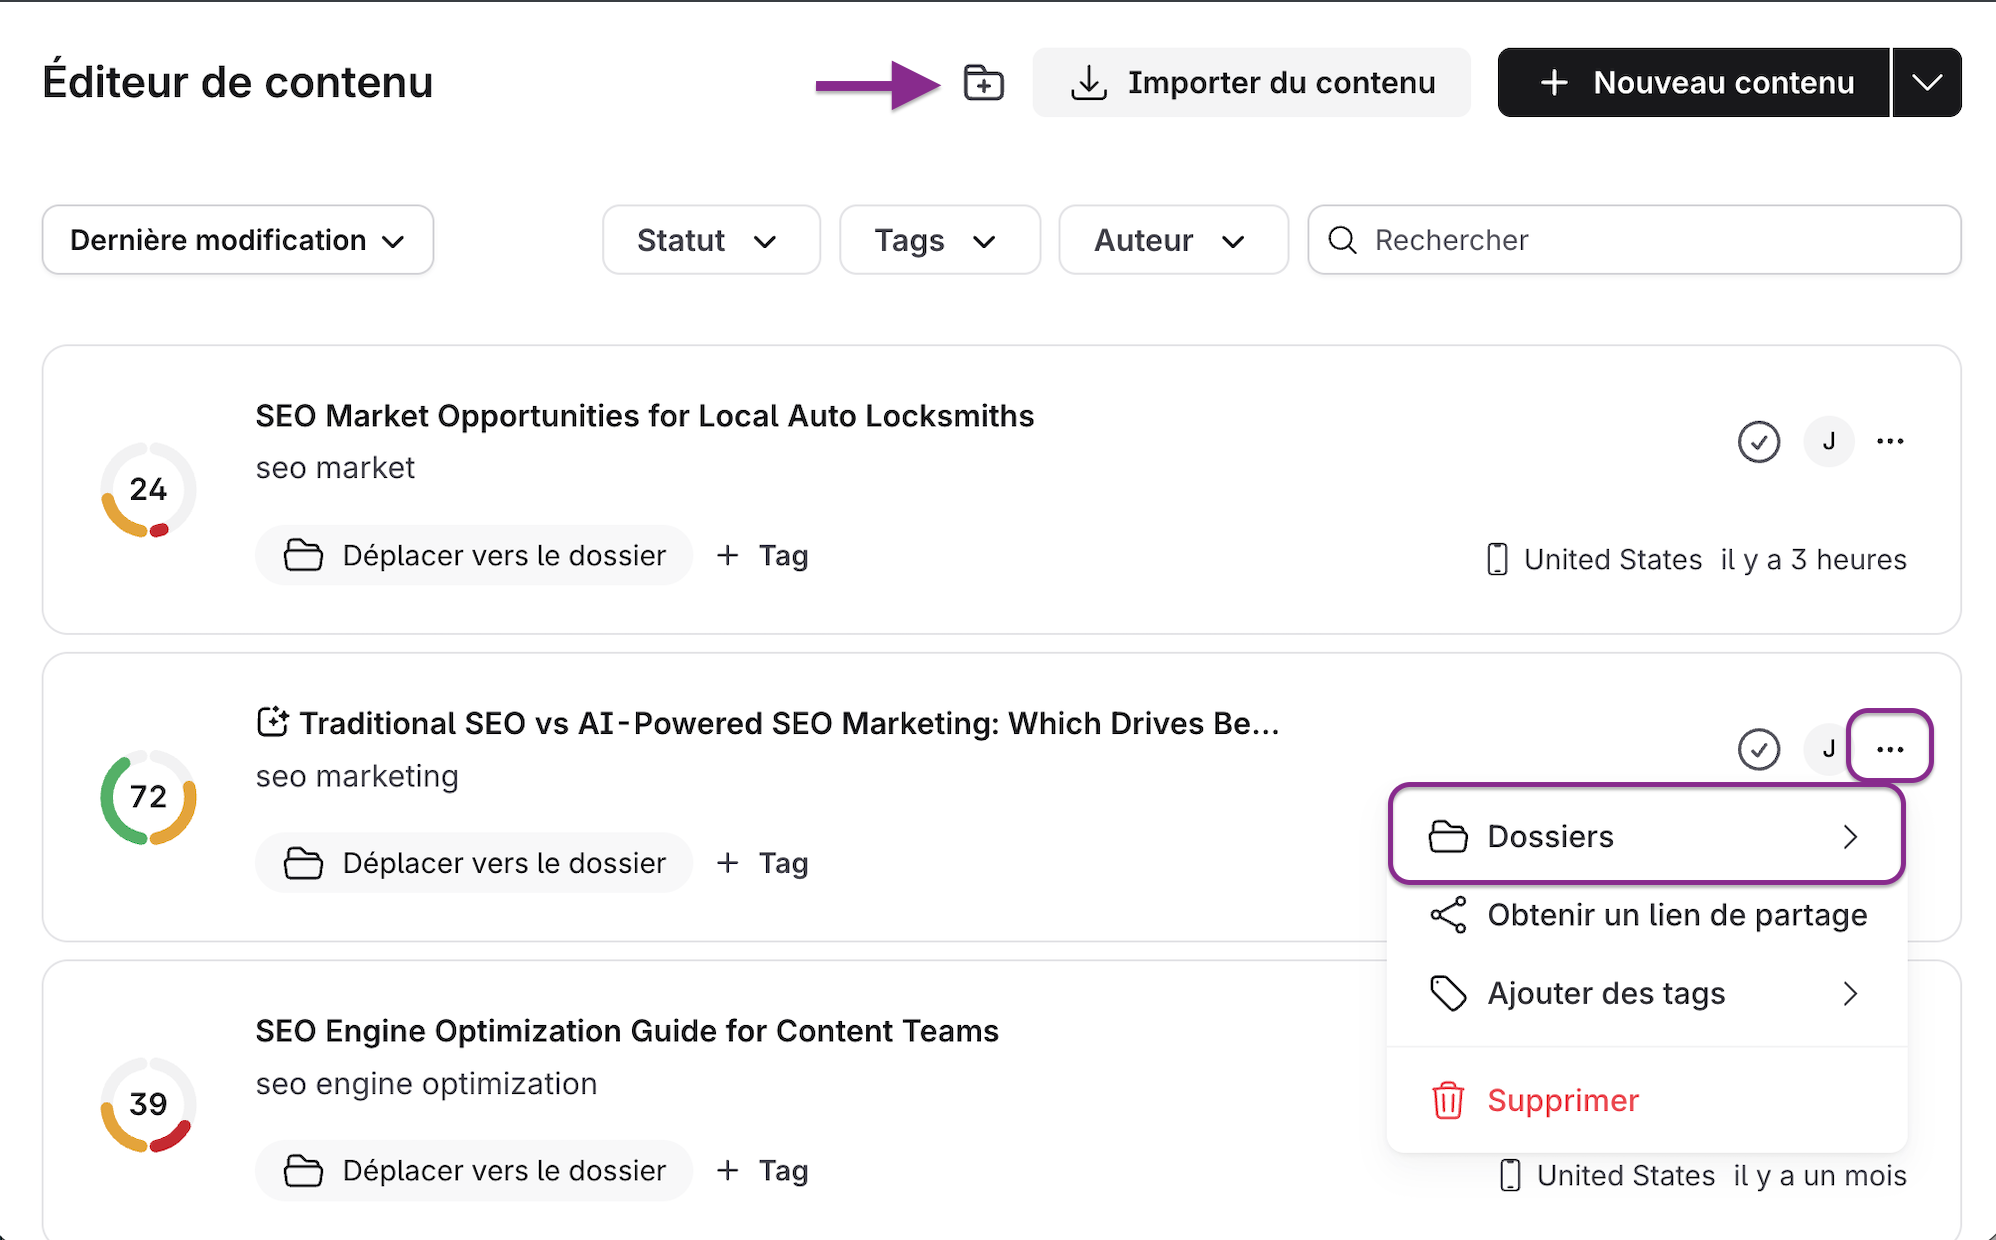Click score 39 gauge
Viewport: 1996px width, 1240px height.
[x=148, y=1104]
